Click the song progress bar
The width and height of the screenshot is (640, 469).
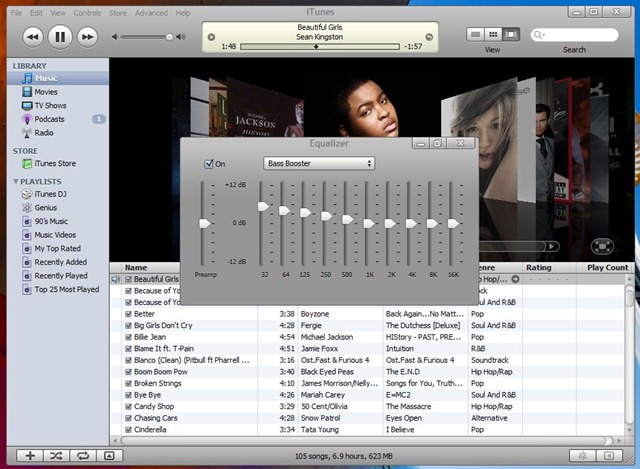pyautogui.click(x=320, y=47)
